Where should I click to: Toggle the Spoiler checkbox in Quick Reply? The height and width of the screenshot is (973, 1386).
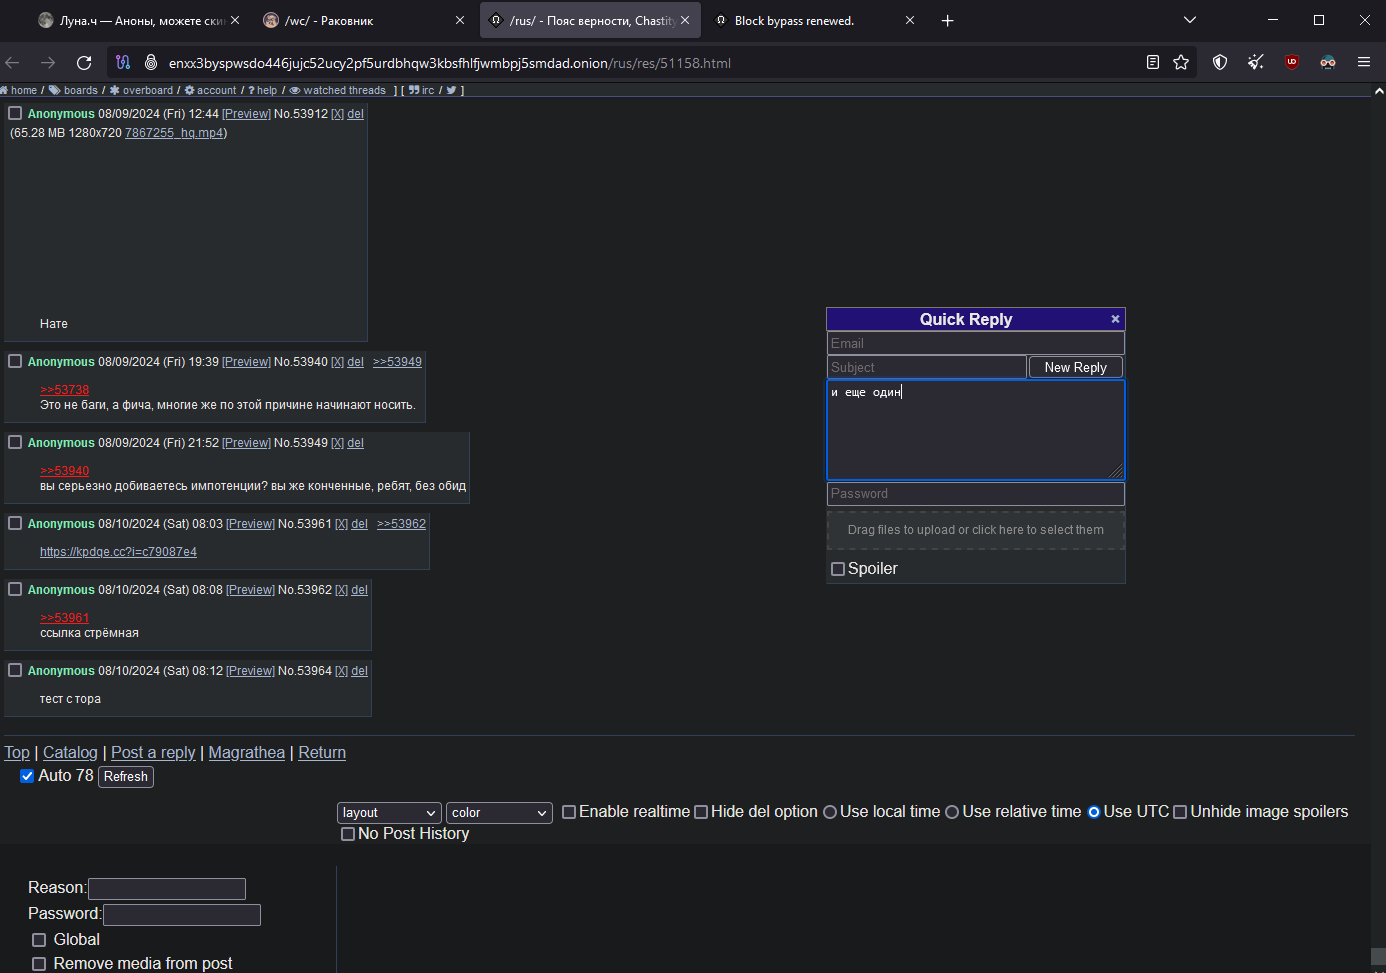tap(838, 569)
